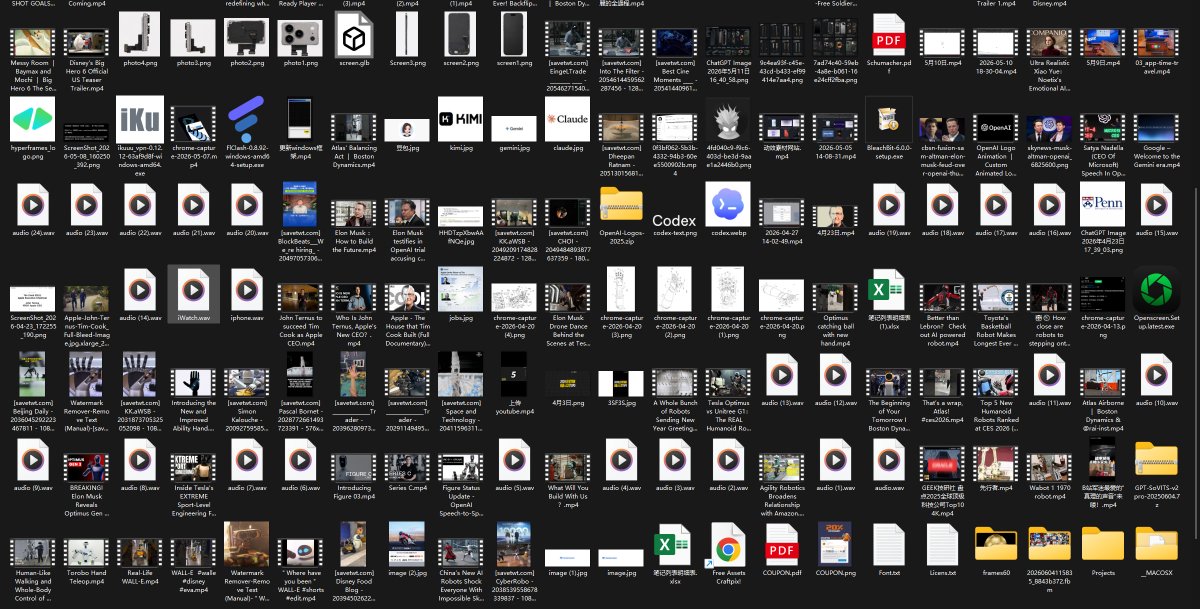Click the iphone.wav audio file
The image size is (1200, 609).
[x=247, y=290]
